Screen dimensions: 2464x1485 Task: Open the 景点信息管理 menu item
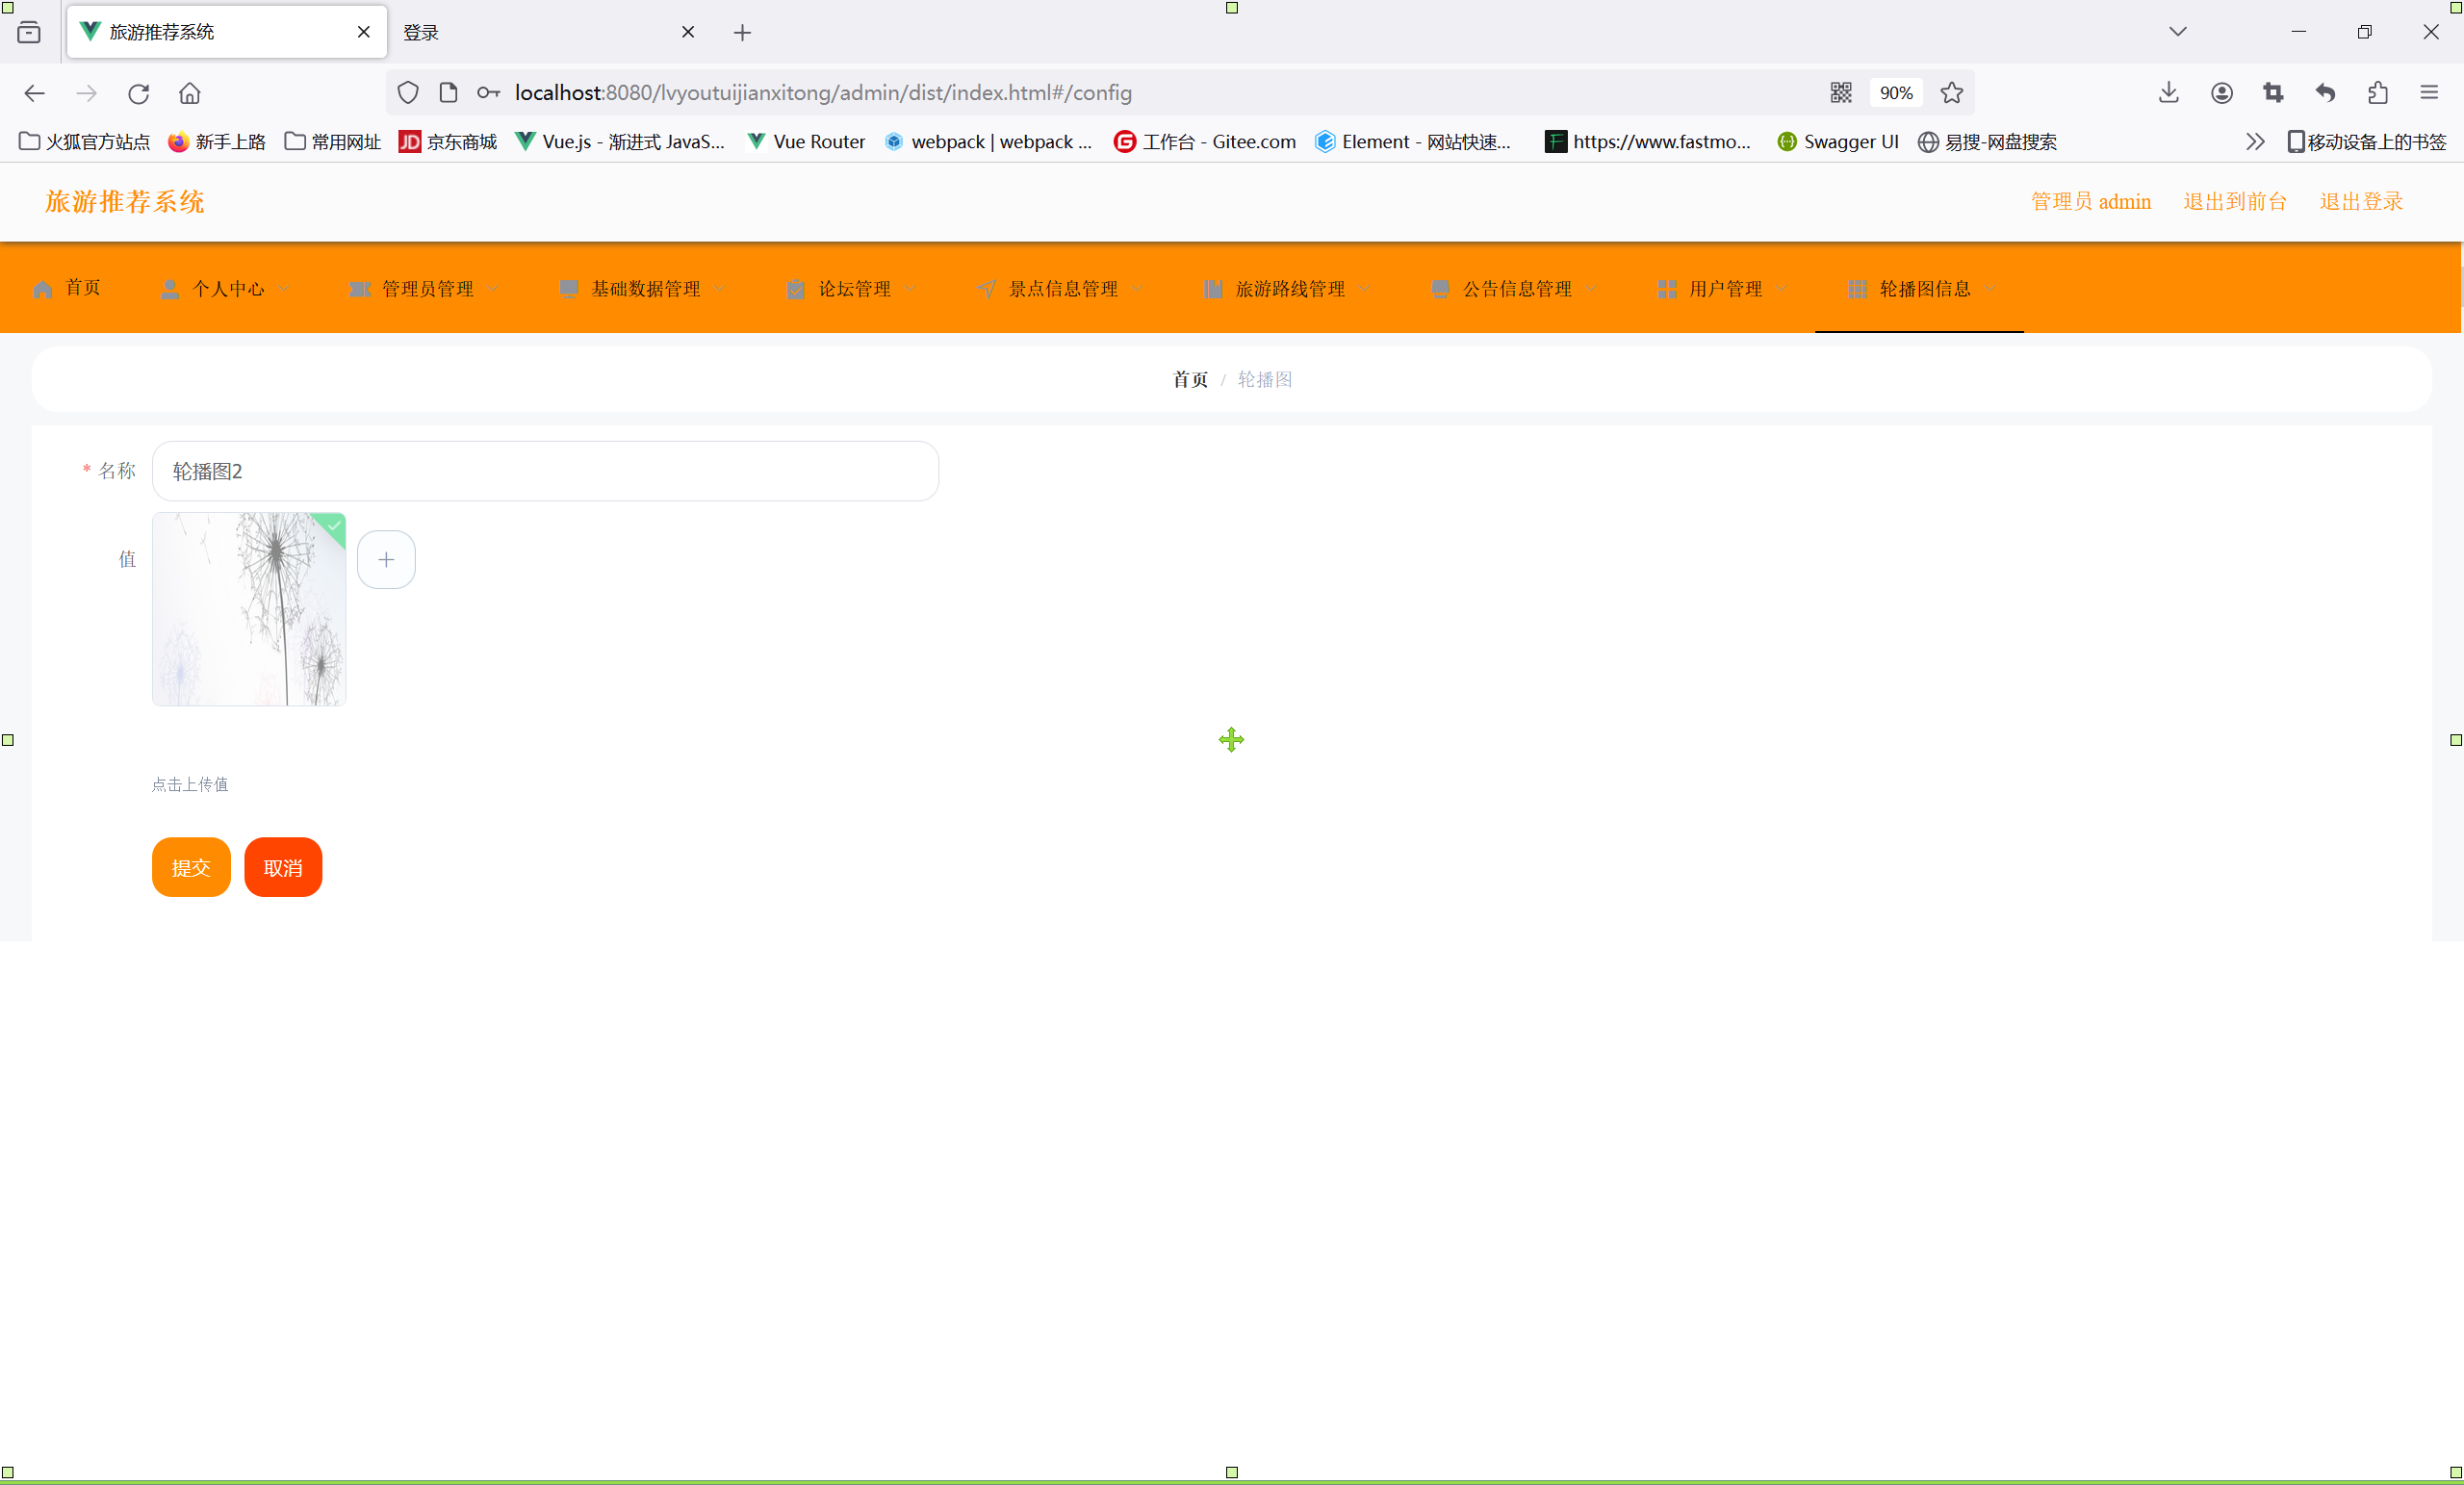click(1062, 289)
